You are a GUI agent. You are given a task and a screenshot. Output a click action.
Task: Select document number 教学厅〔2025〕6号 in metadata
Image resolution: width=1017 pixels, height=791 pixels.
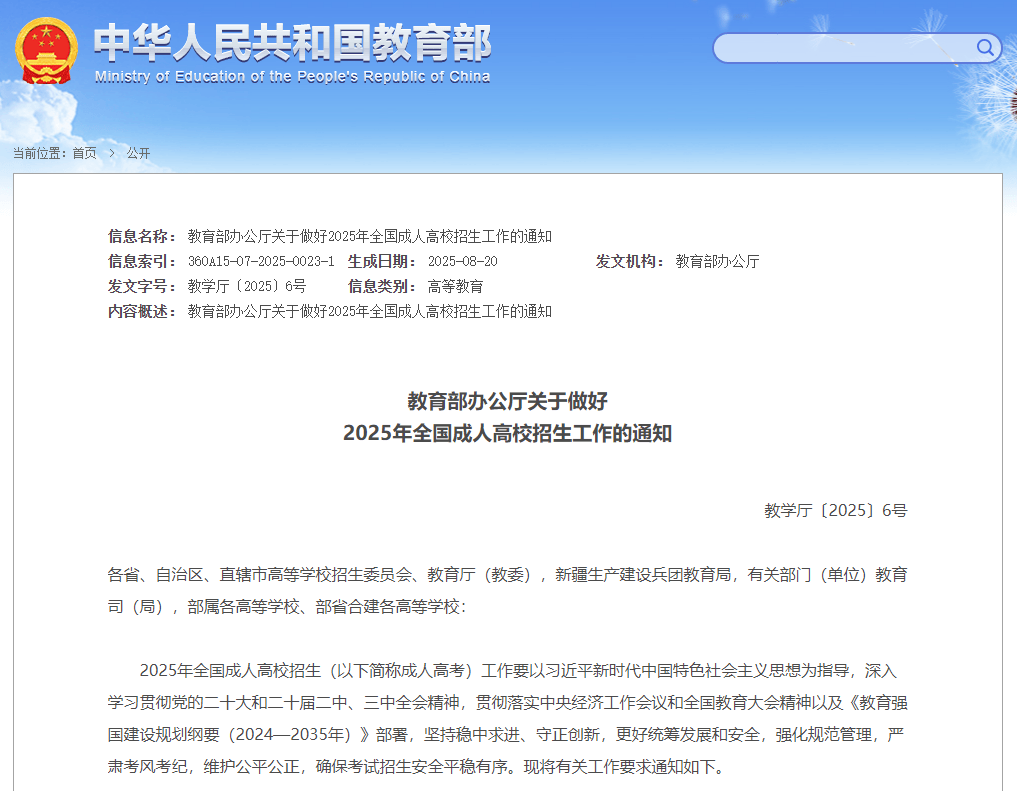click(246, 286)
